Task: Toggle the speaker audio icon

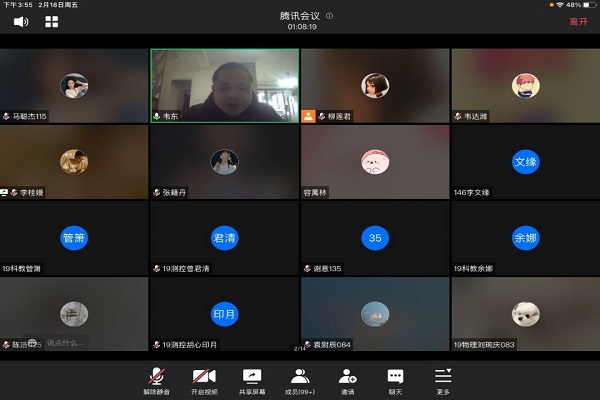Action: pyautogui.click(x=21, y=21)
